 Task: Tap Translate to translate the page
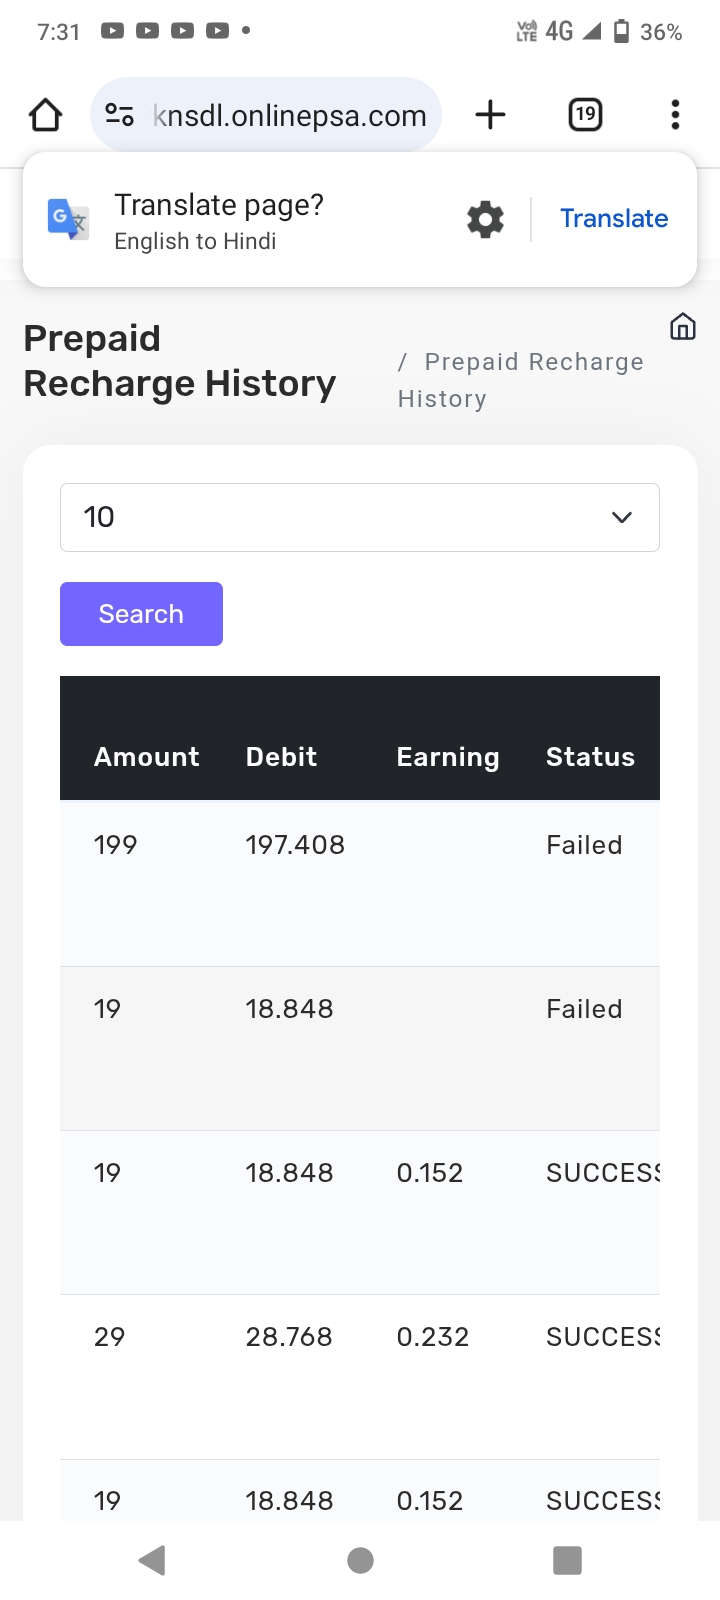pos(613,219)
